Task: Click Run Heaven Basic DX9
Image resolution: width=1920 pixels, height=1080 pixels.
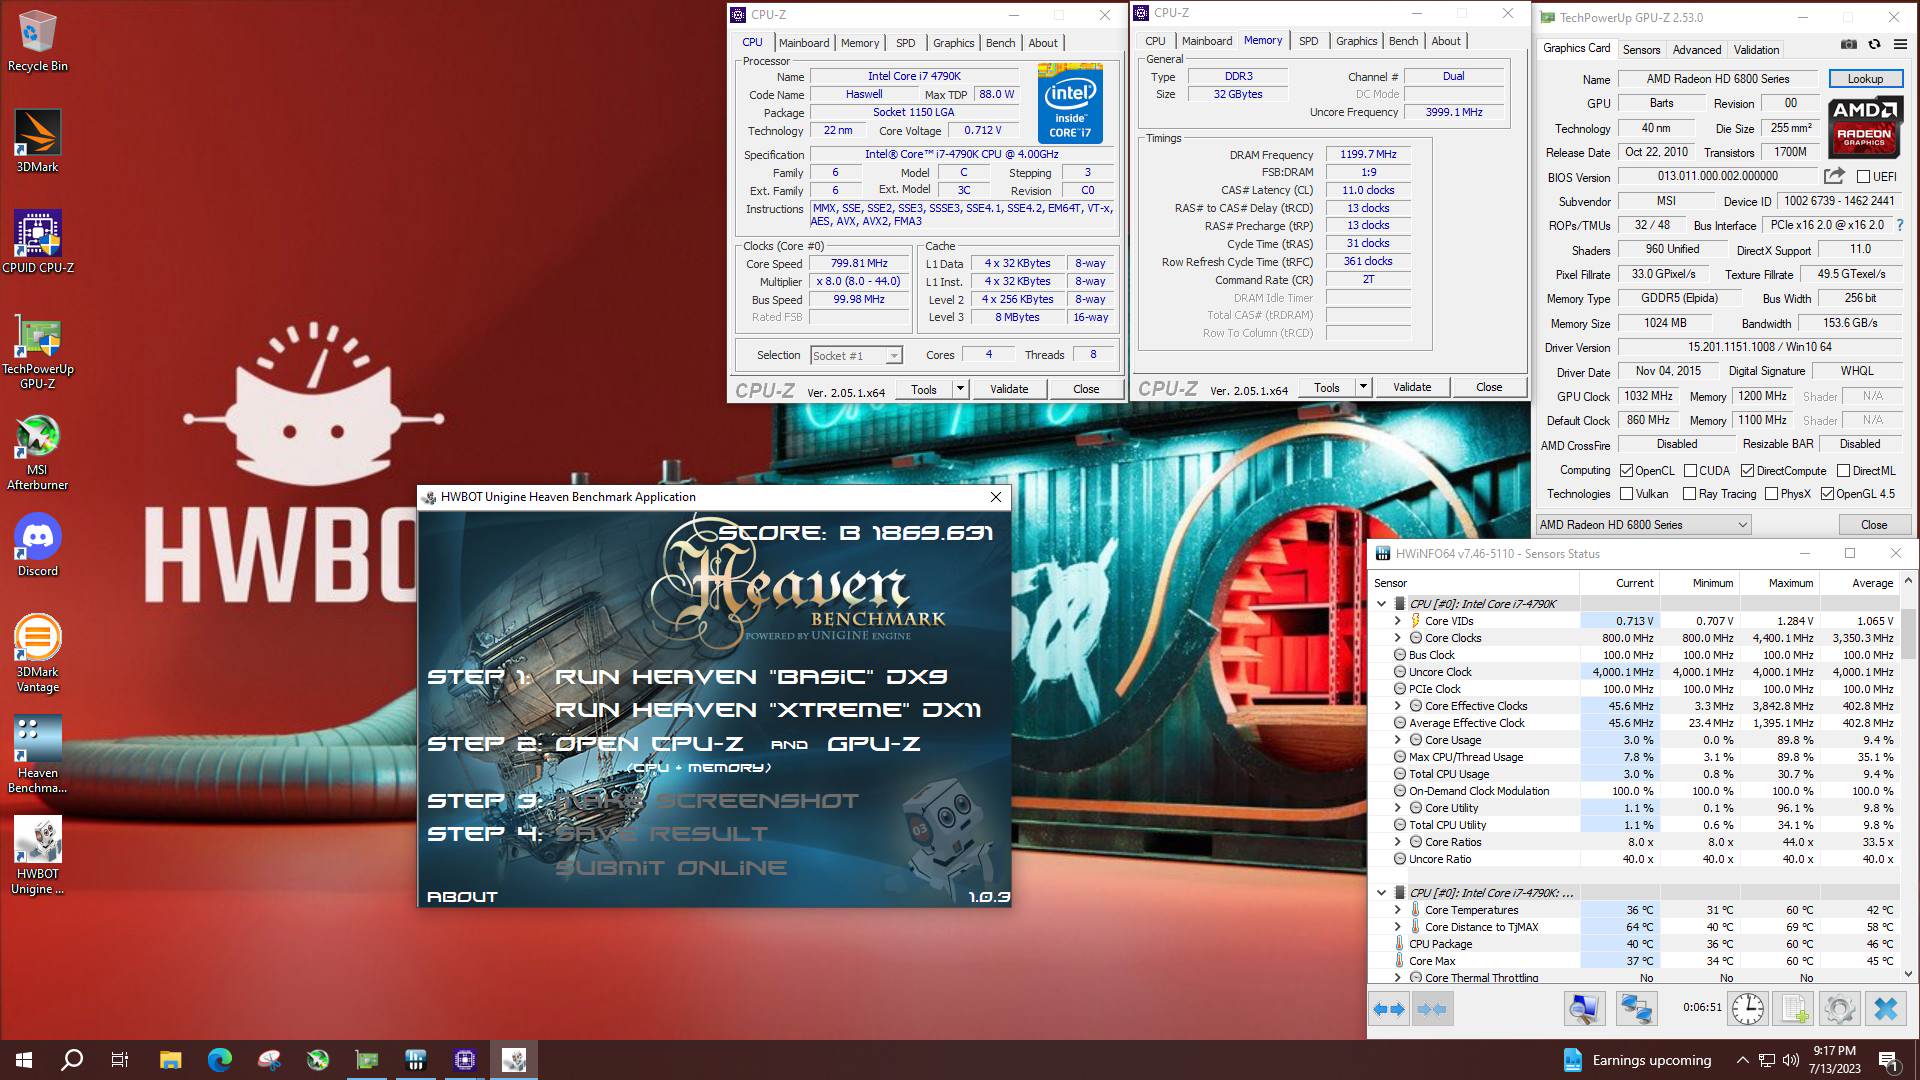Action: (751, 677)
